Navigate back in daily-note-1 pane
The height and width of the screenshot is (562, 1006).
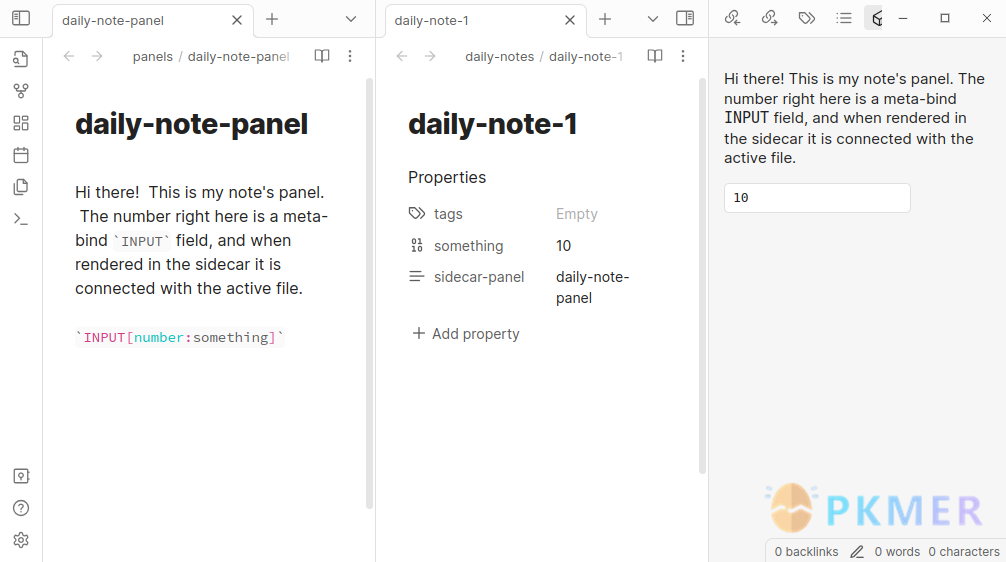click(x=402, y=56)
